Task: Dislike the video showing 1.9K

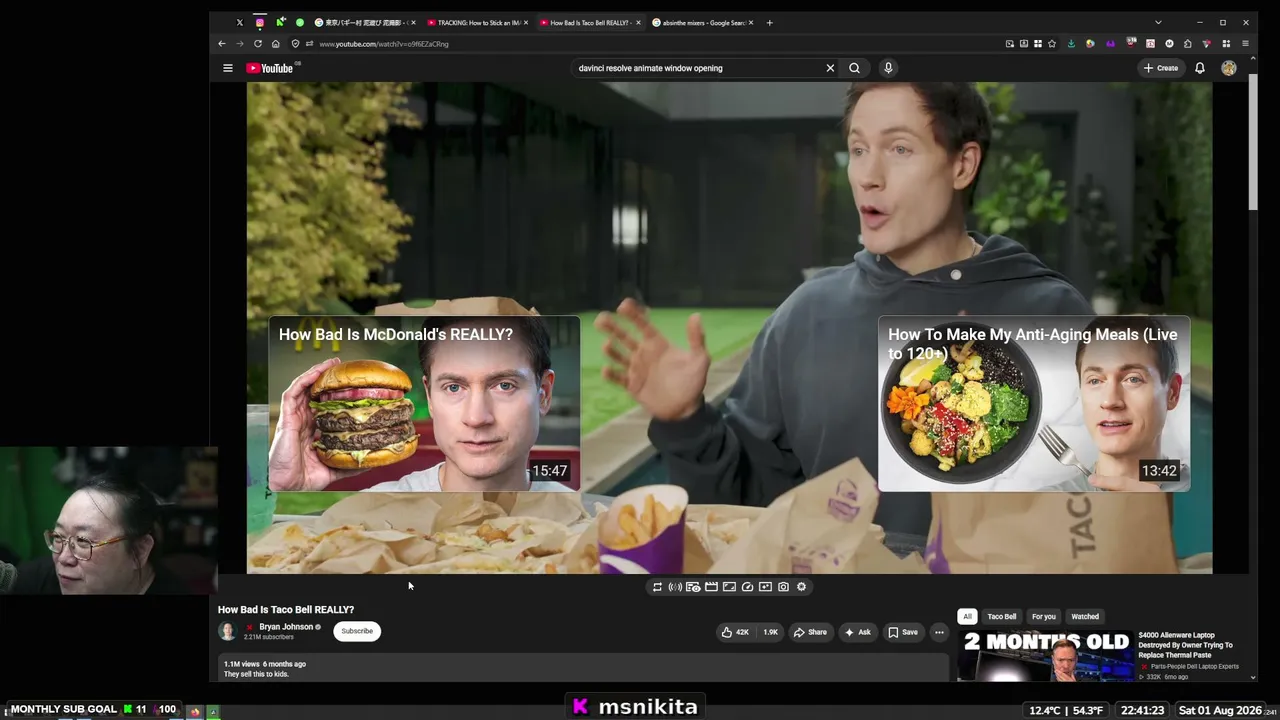Action: [769, 632]
